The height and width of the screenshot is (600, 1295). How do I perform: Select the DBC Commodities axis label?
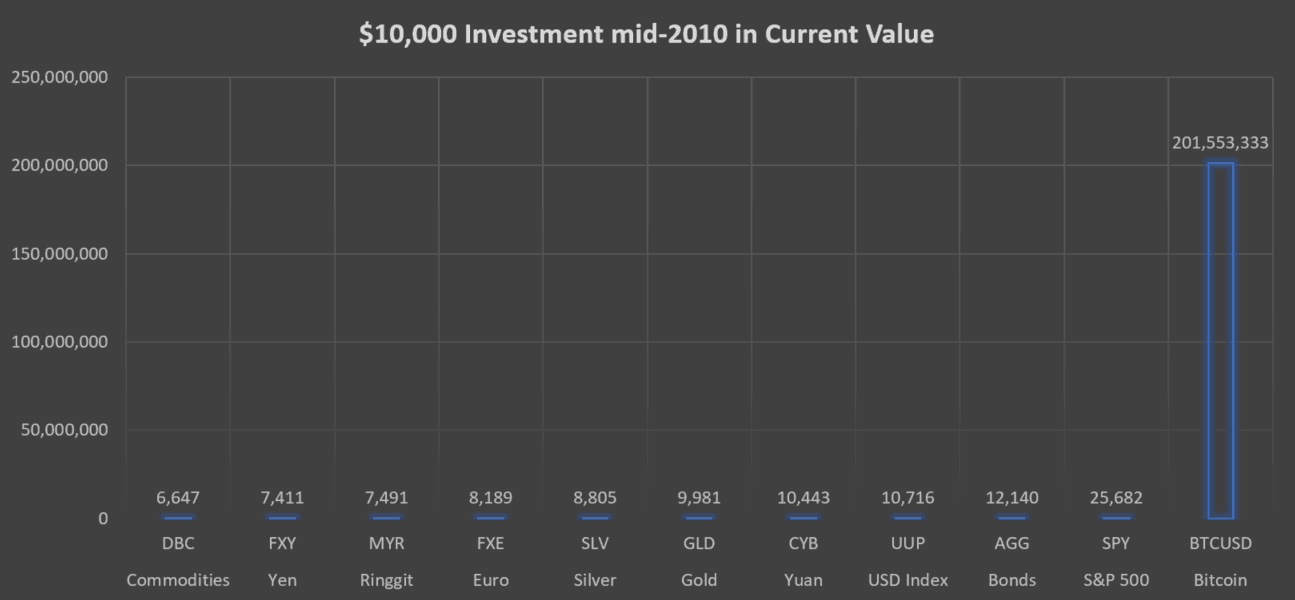[178, 562]
